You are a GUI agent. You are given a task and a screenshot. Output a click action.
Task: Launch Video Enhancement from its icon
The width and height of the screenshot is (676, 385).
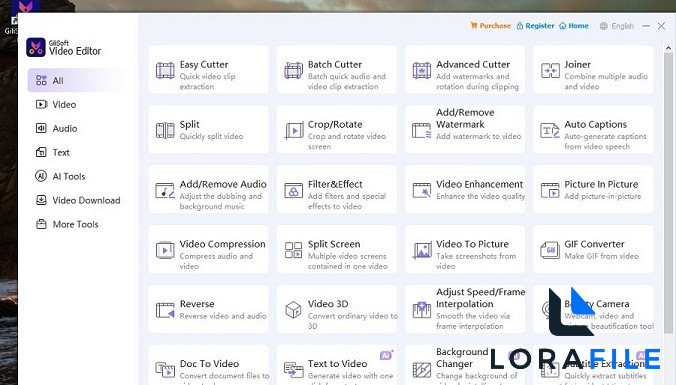click(x=422, y=190)
